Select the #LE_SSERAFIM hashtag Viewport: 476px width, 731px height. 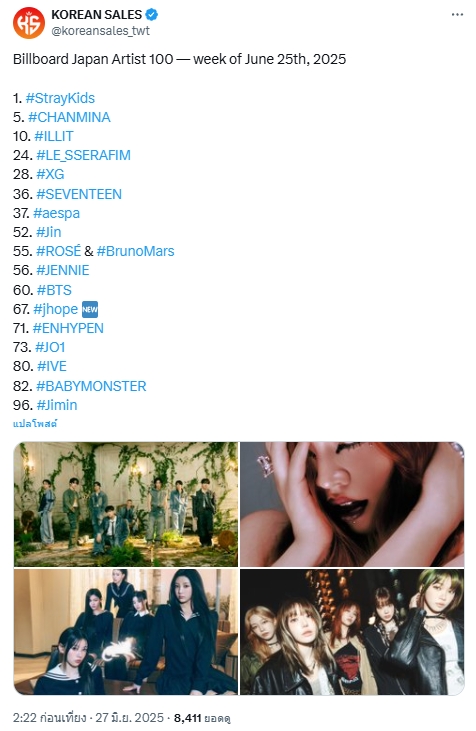83,155
